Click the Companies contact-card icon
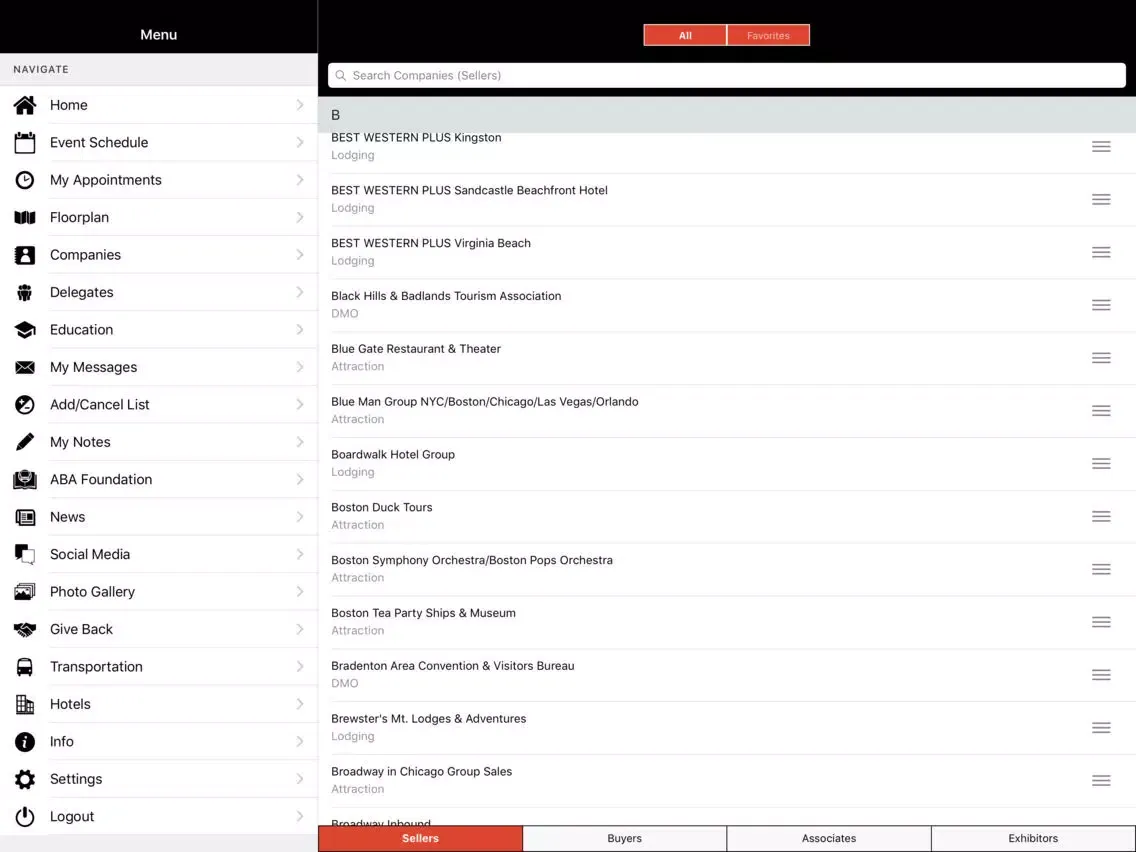The height and width of the screenshot is (852, 1136). (x=25, y=255)
